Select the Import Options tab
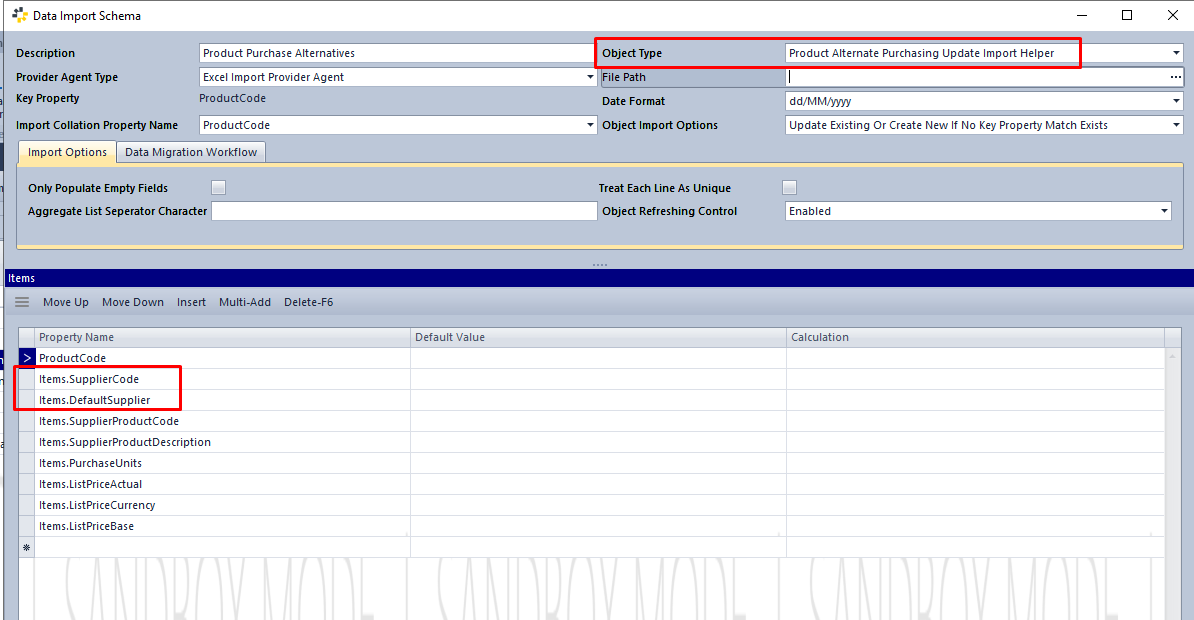 tap(66, 152)
